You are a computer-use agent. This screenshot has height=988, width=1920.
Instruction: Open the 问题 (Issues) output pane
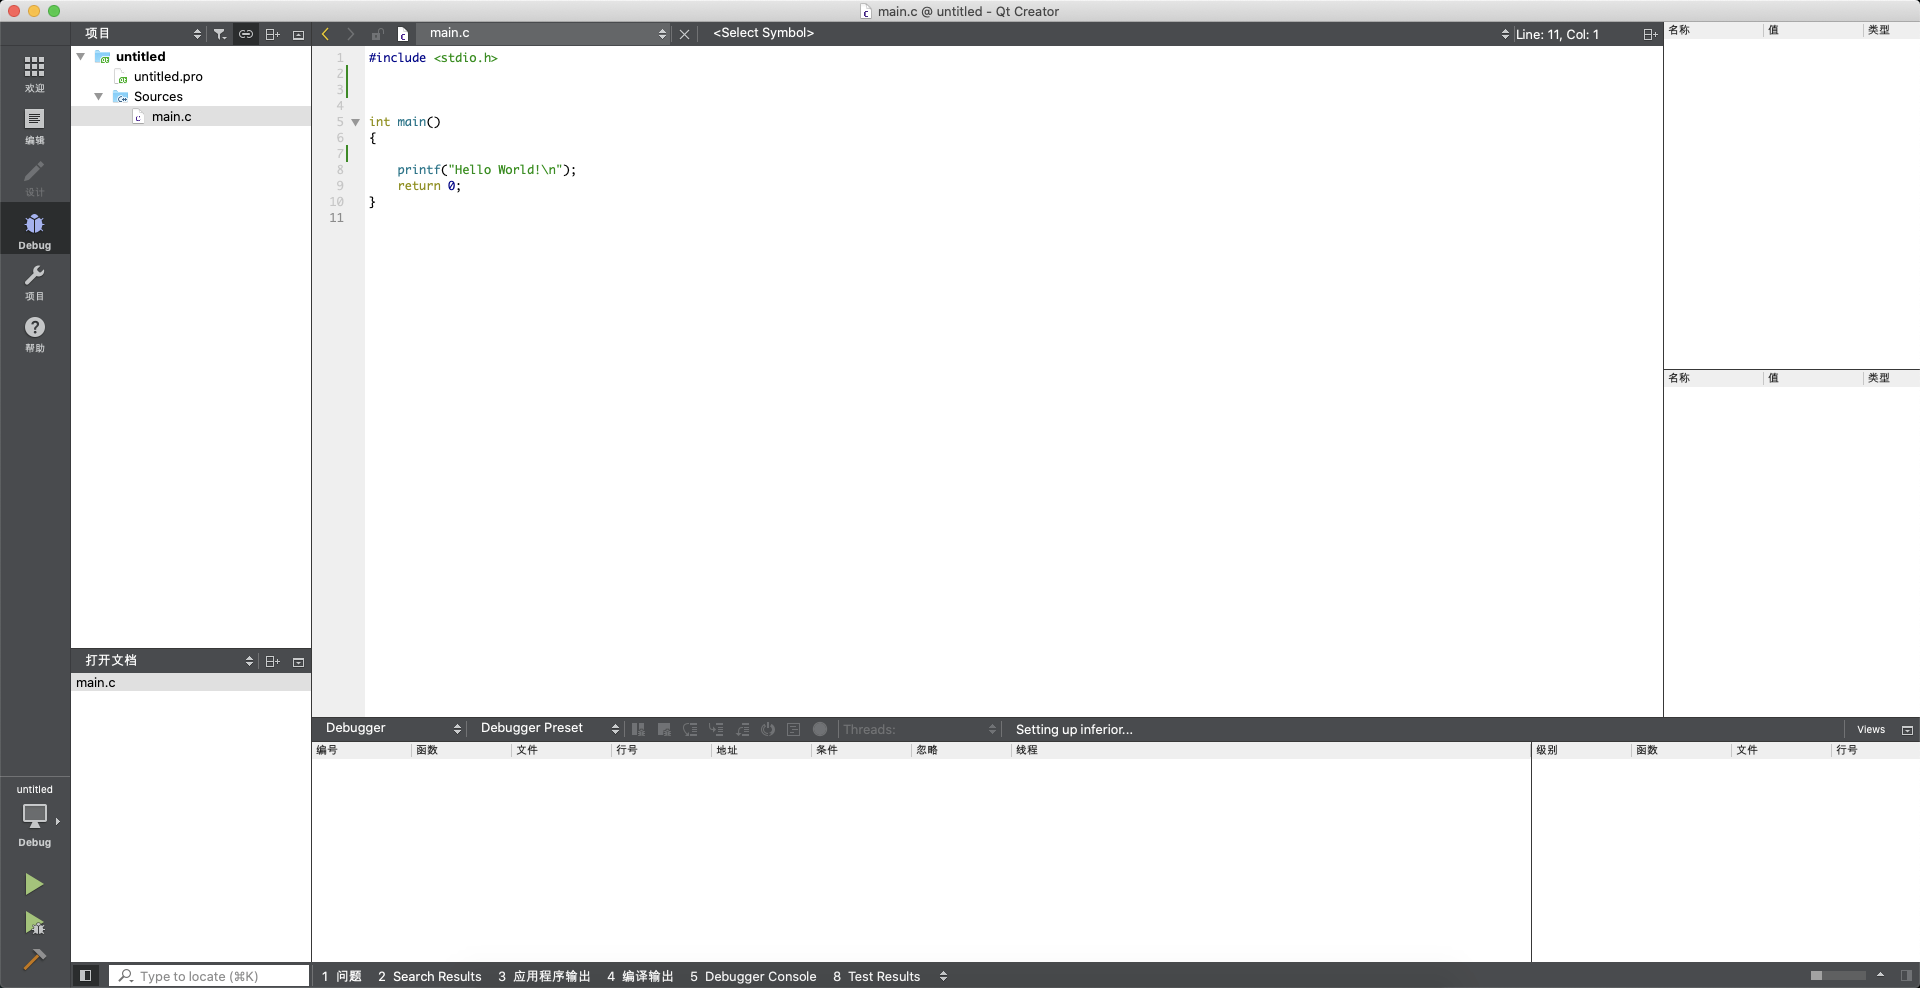(341, 976)
